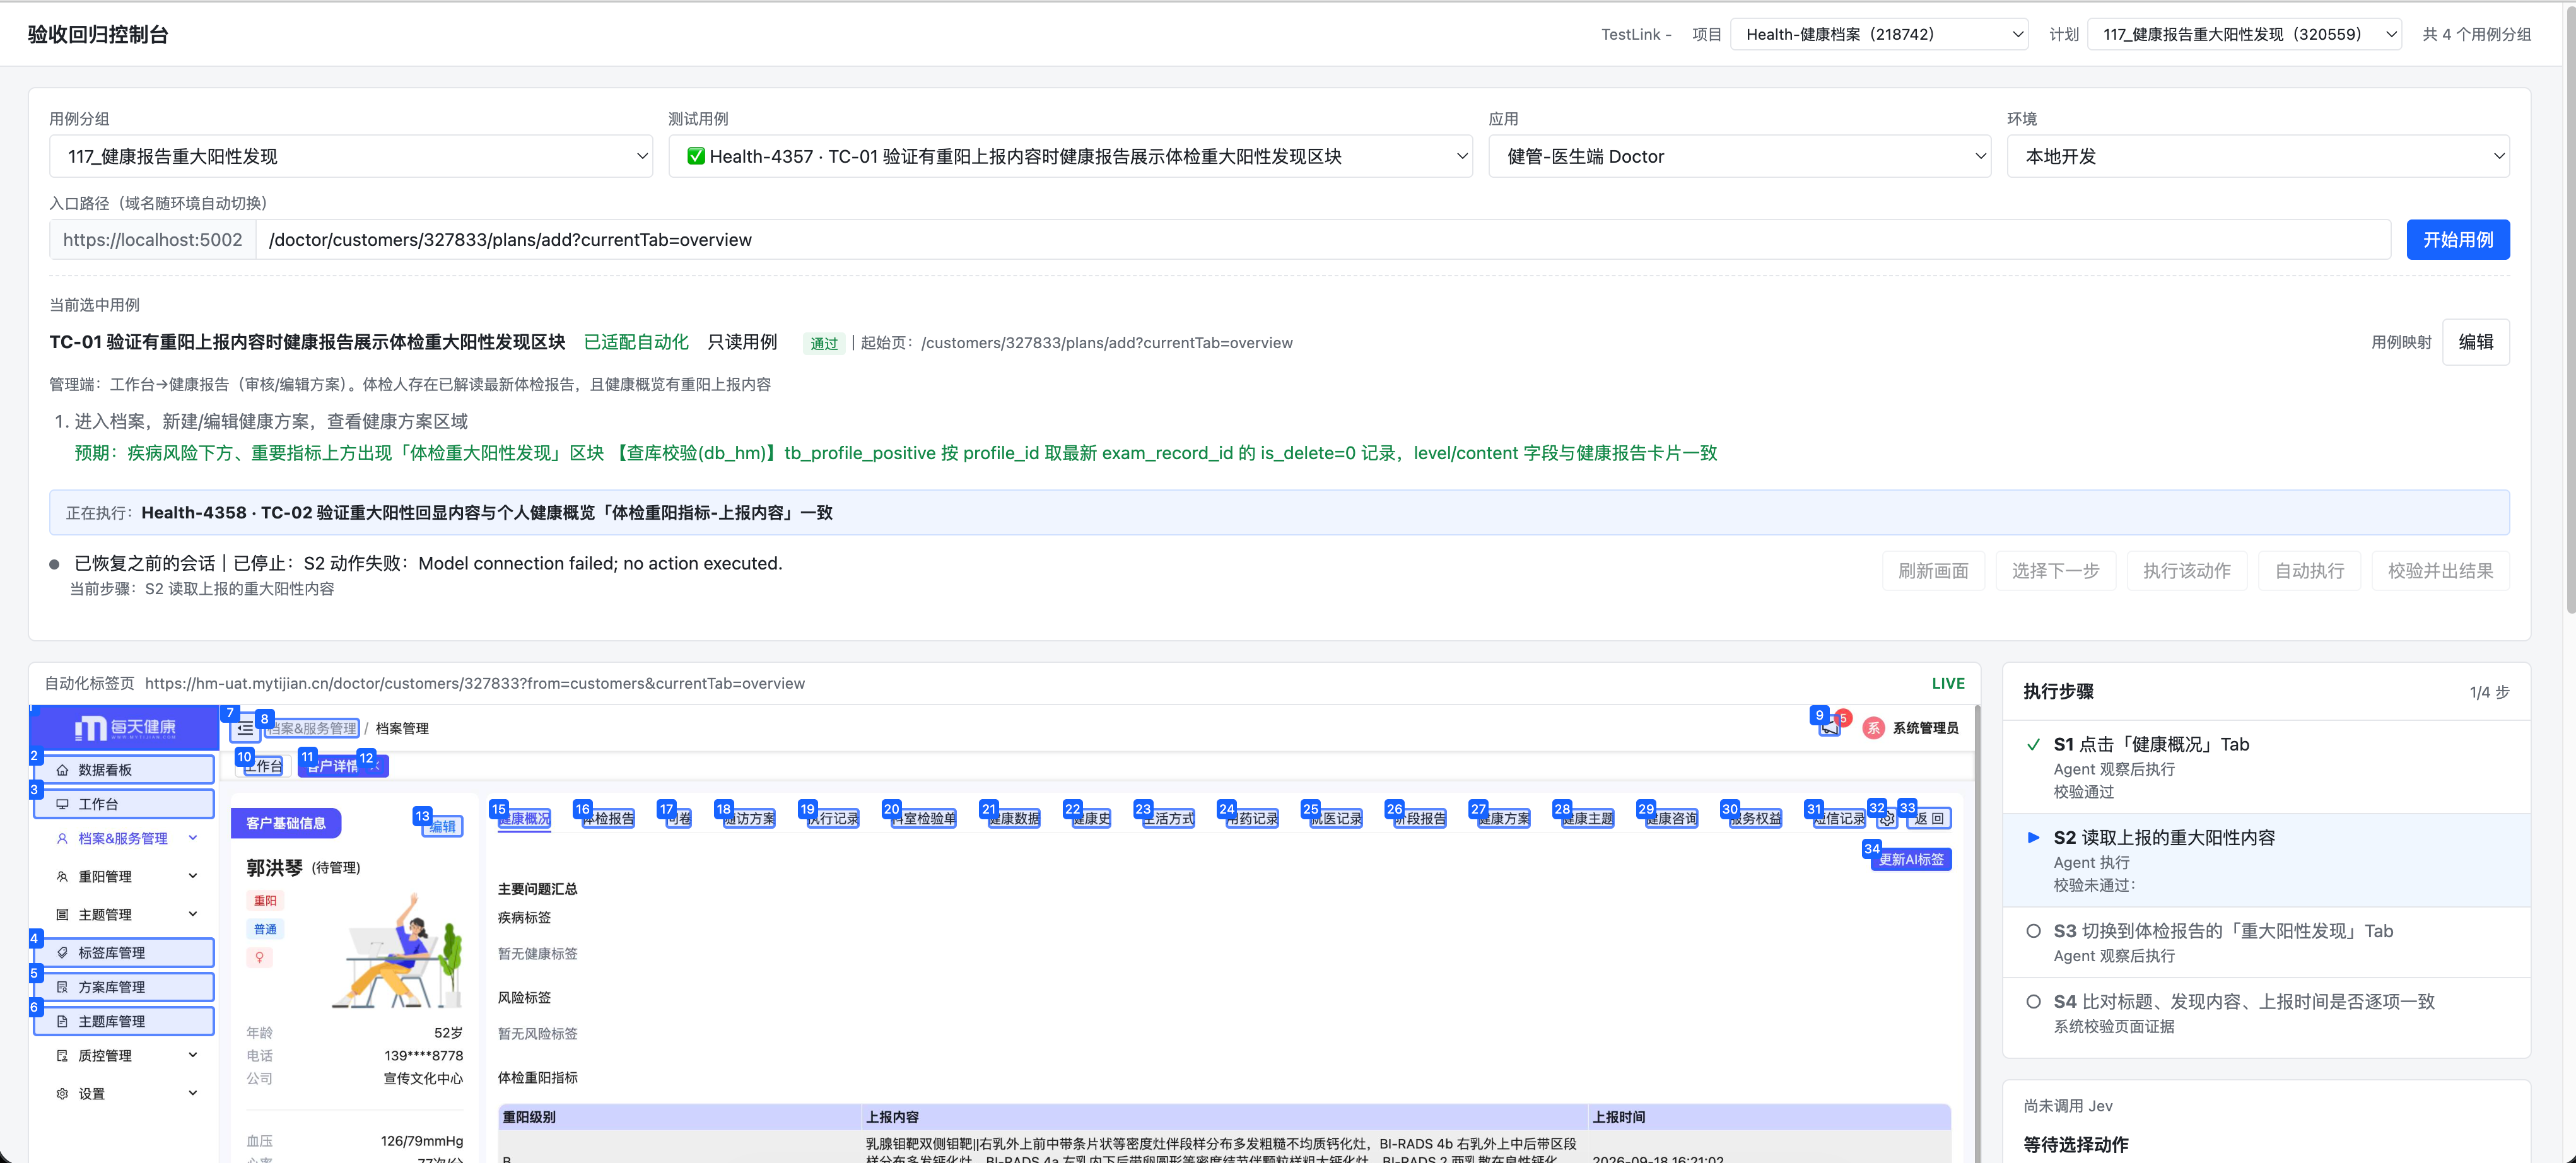2576x1163 pixels.
Task: Switch to the 随访方案 tab
Action: (749, 819)
